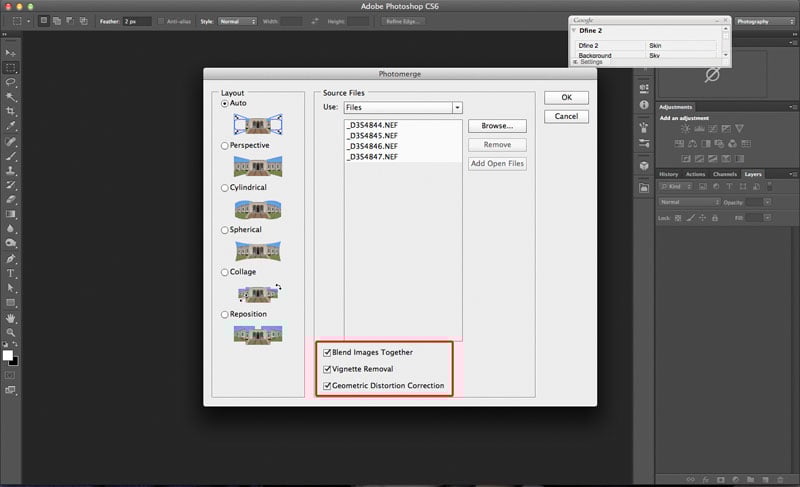The height and width of the screenshot is (487, 800).
Task: Open the Info panel icon
Action: click(x=644, y=105)
